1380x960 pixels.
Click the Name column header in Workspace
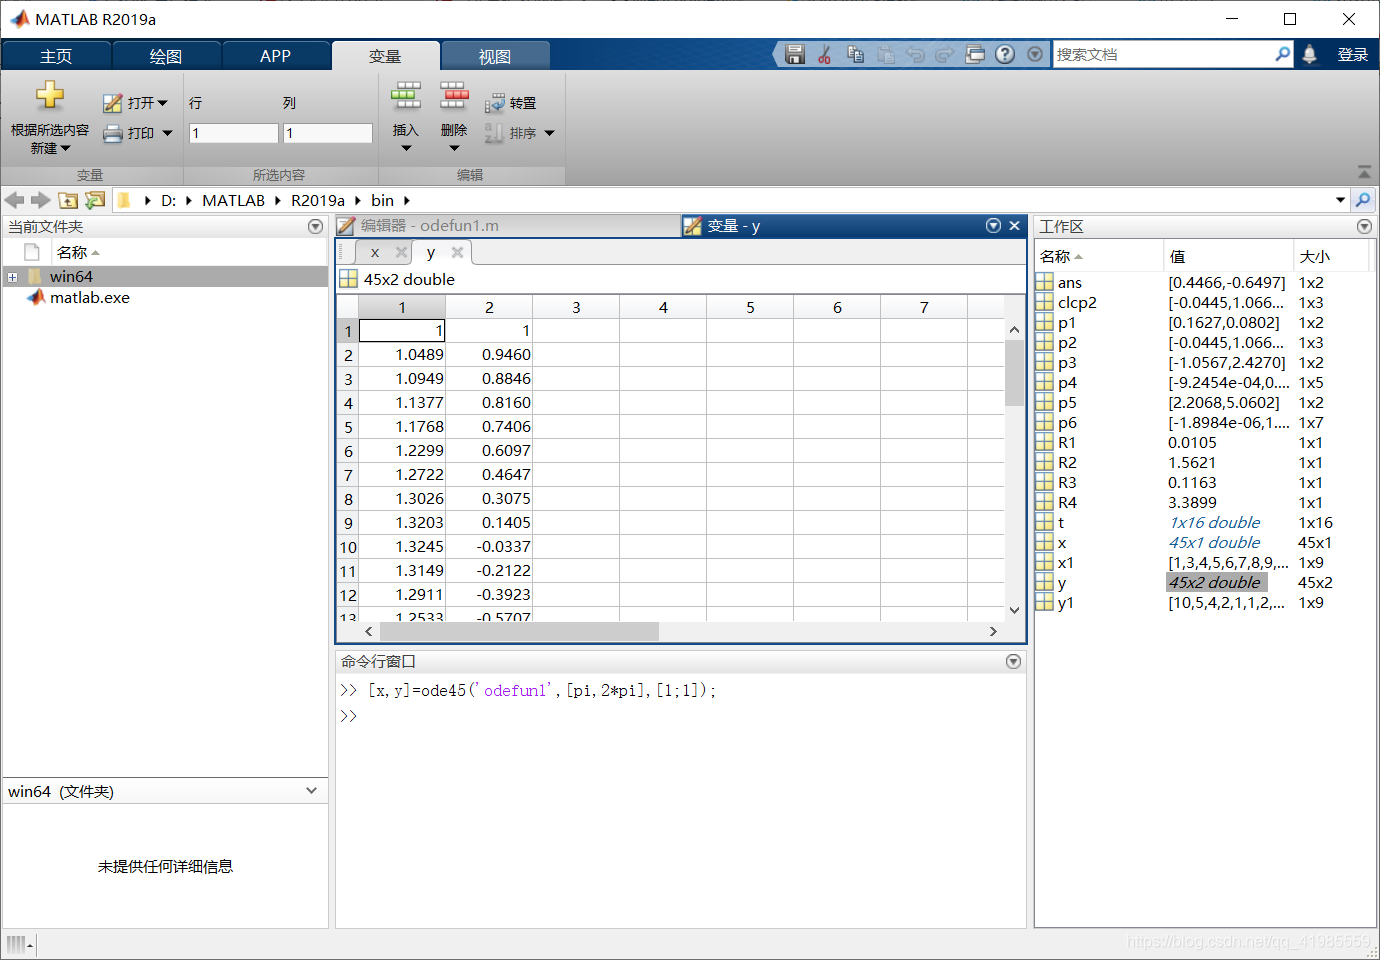1099,257
